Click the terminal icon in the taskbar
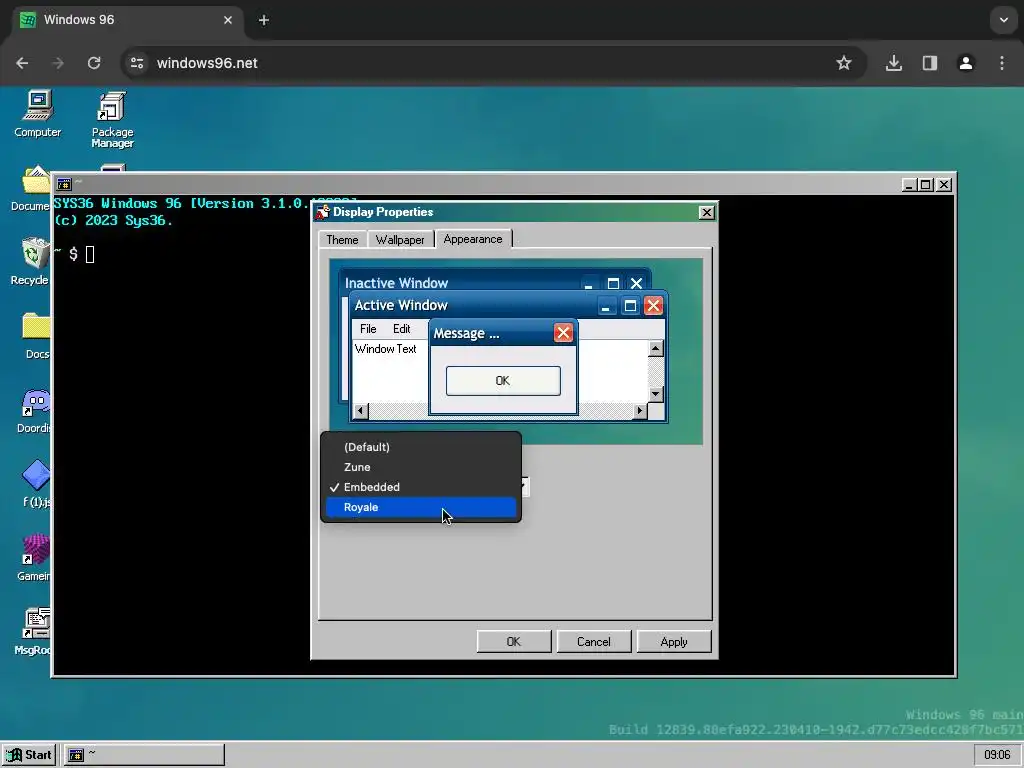The width and height of the screenshot is (1024, 768). 76,755
